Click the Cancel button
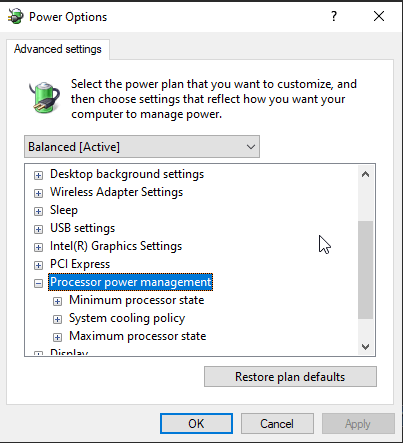Viewport: 403px width, 443px height. (x=277, y=424)
